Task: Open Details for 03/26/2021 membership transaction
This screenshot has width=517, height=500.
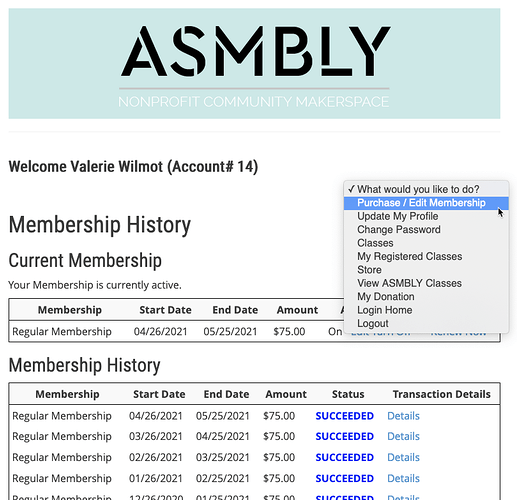Action: [x=403, y=436]
